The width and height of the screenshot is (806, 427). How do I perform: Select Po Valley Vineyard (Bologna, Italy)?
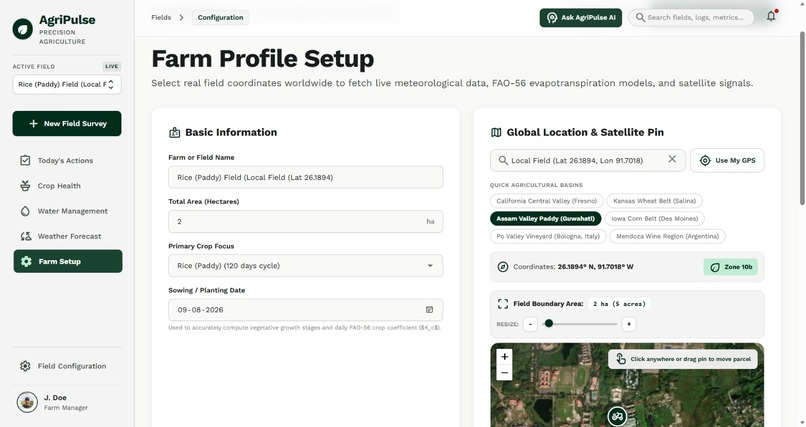(x=548, y=236)
